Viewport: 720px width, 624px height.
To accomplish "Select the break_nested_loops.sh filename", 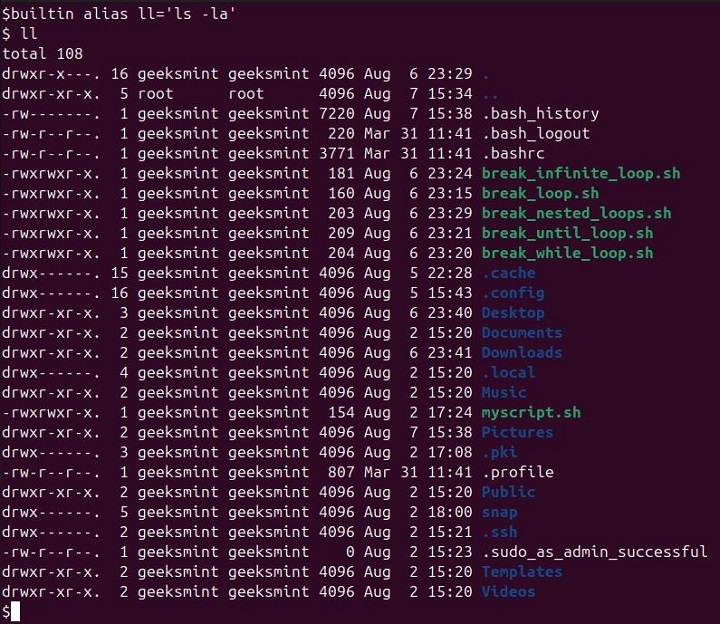I will pos(576,213).
